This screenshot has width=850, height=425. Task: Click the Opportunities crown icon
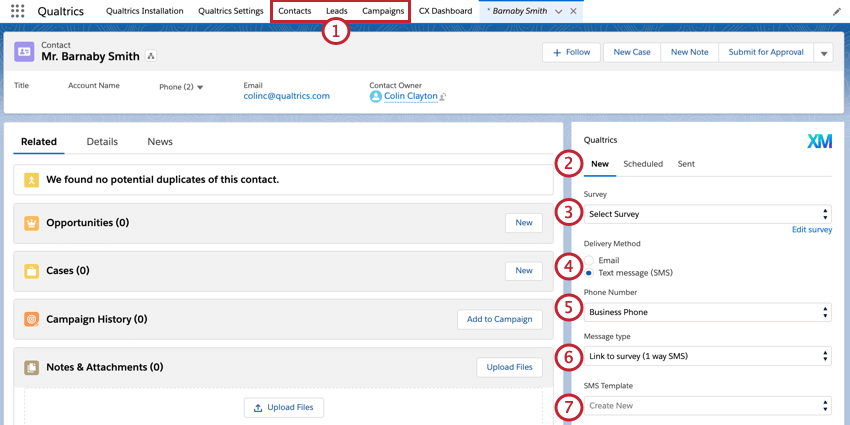[31, 223]
